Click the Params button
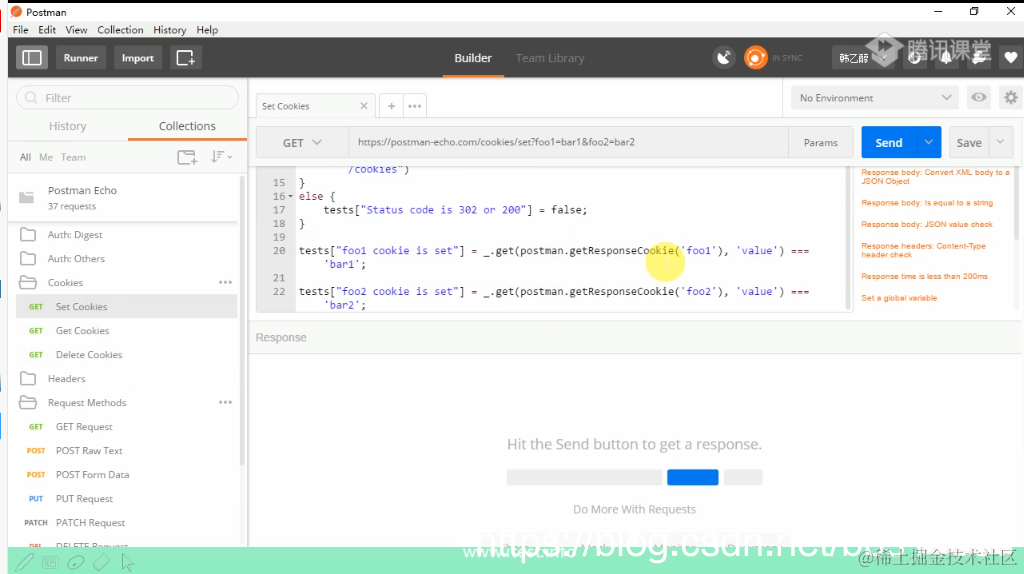 coord(821,142)
